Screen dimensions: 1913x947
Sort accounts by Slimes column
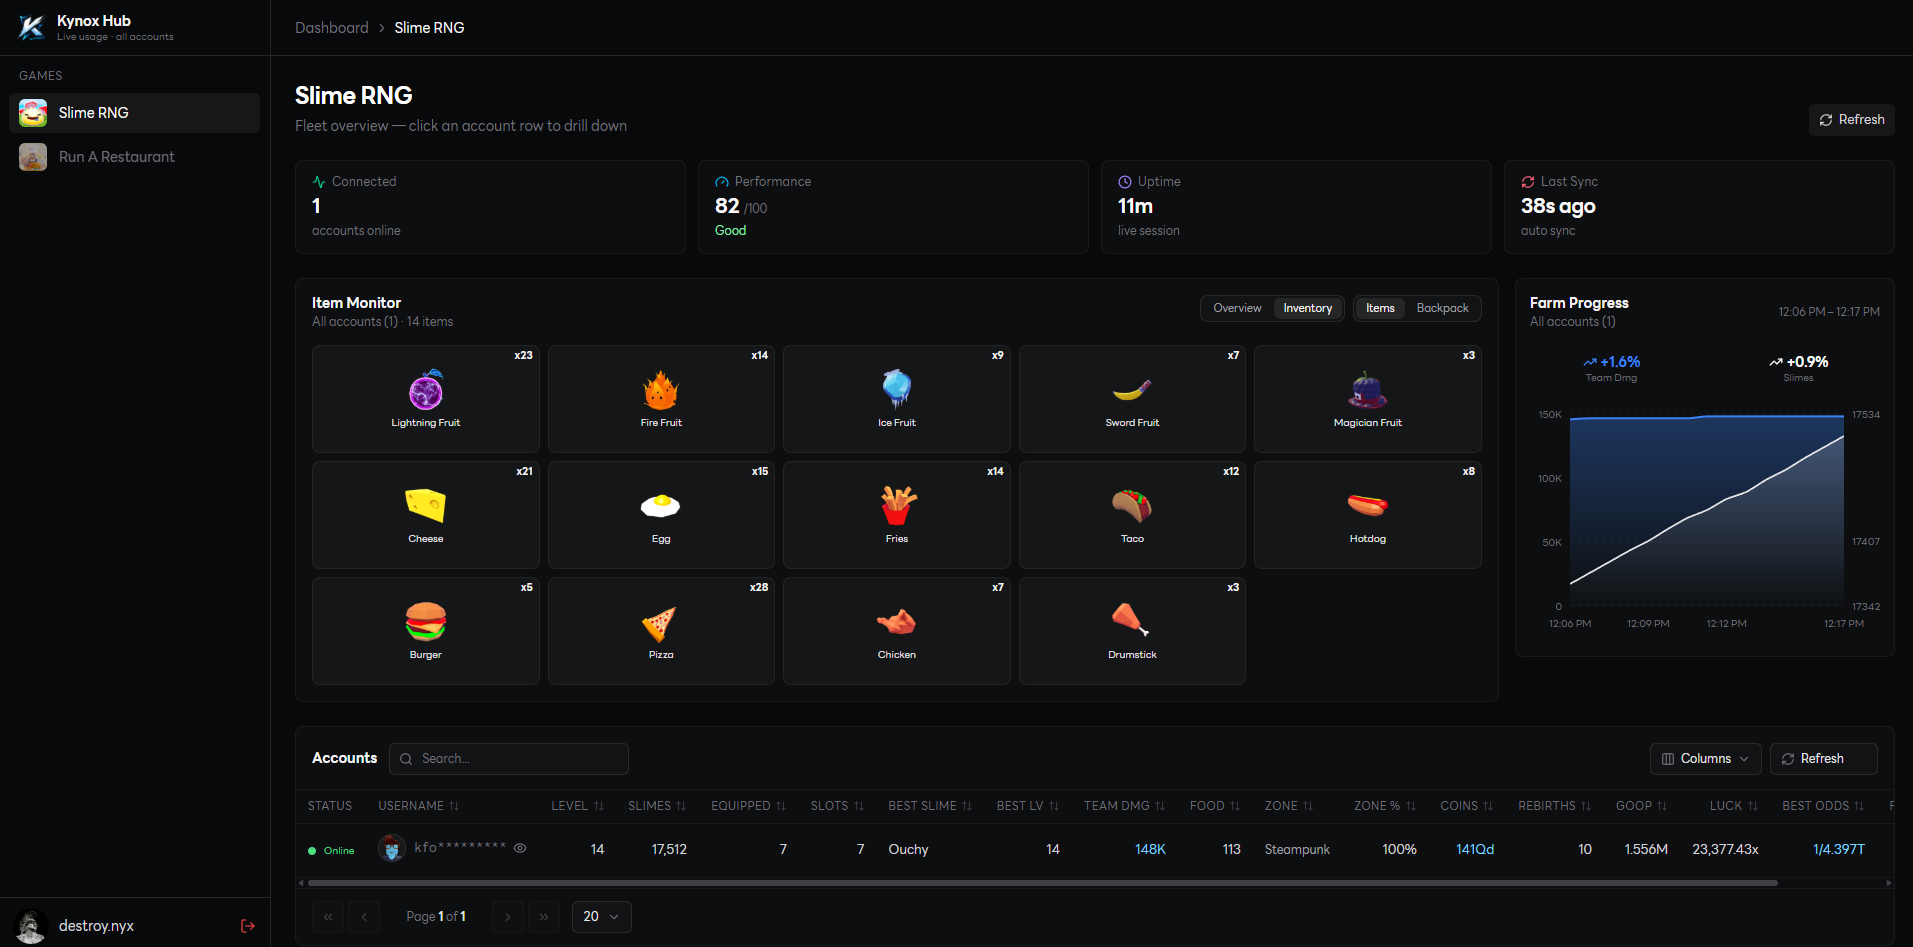[657, 806]
